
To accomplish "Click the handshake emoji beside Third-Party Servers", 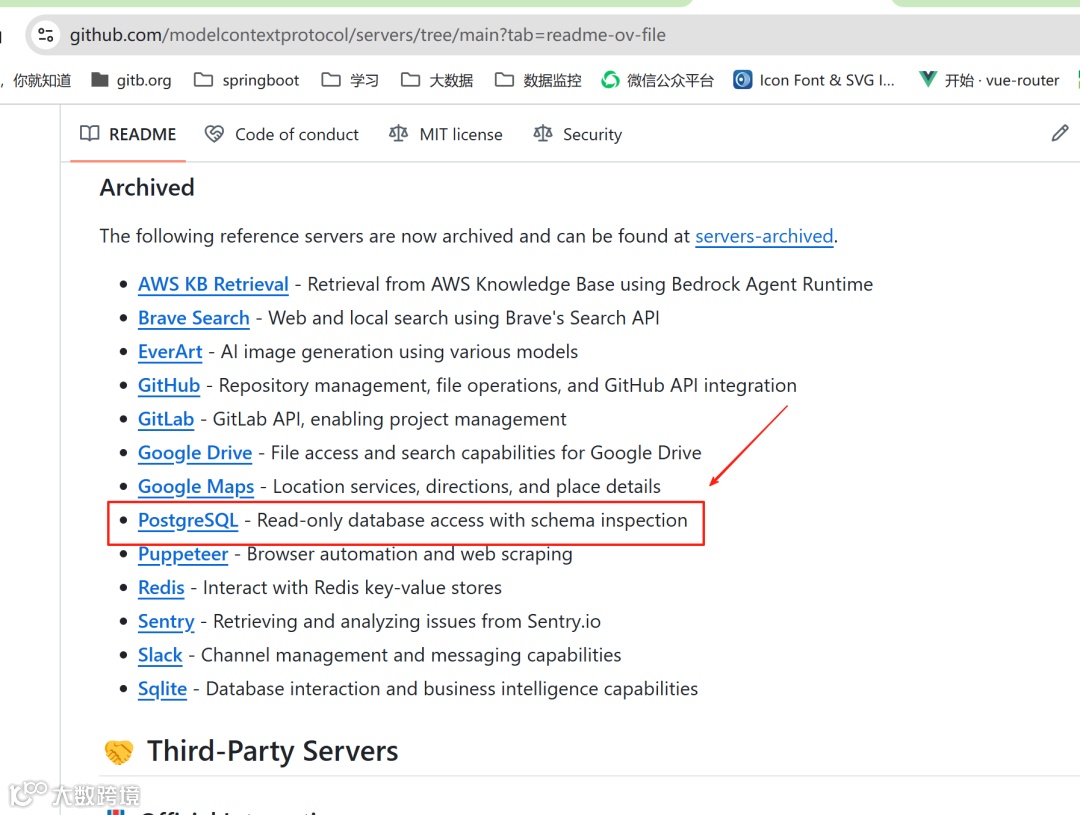I will click(119, 752).
